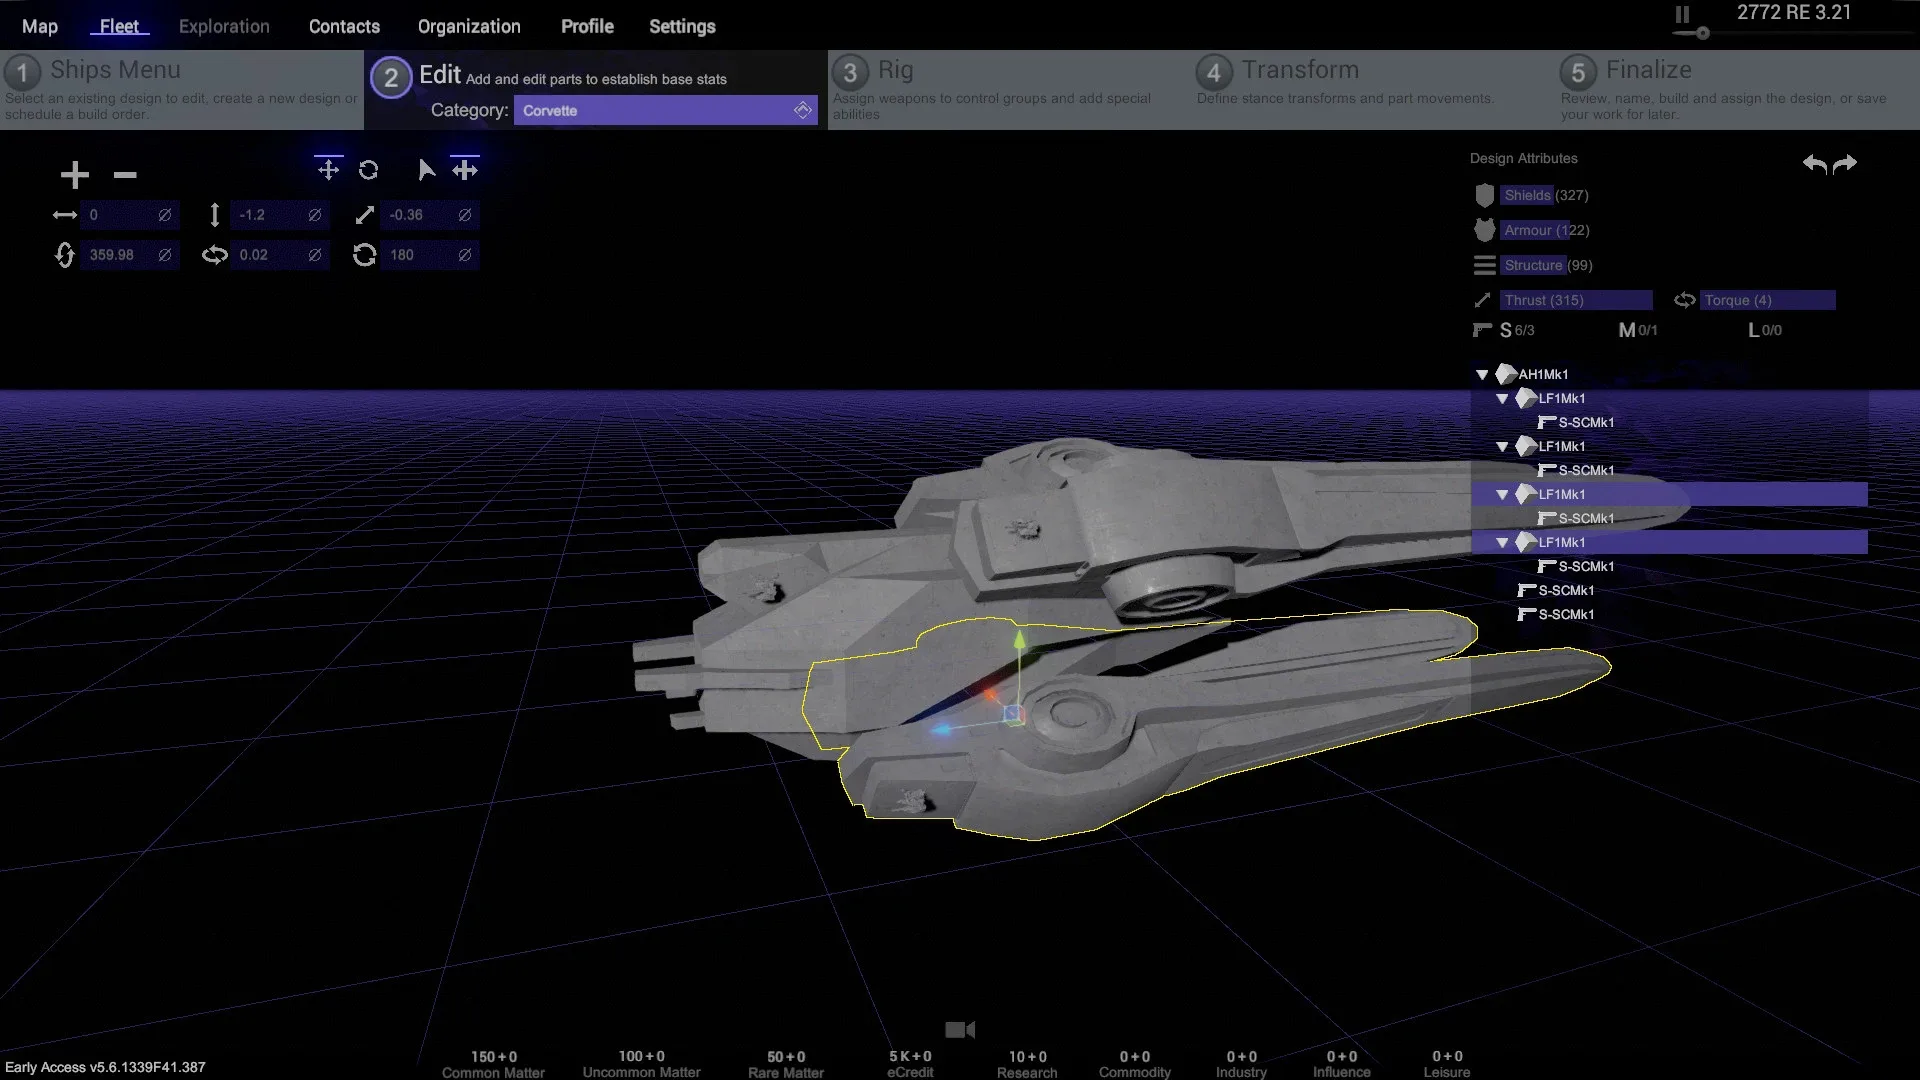Activate the pointer selection tool
1920x1080 pixels.
pyautogui.click(x=426, y=170)
